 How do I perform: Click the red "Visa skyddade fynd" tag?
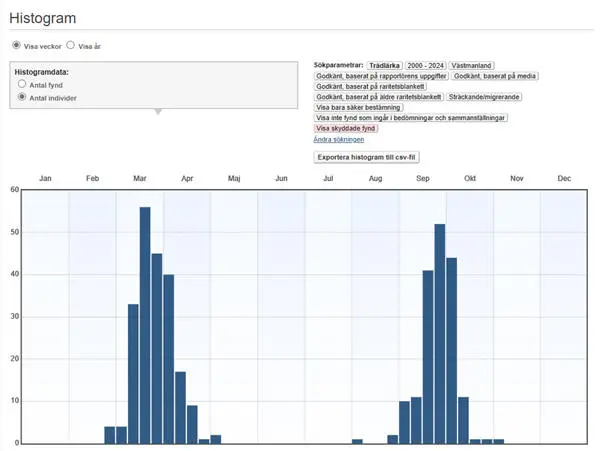pyautogui.click(x=346, y=128)
